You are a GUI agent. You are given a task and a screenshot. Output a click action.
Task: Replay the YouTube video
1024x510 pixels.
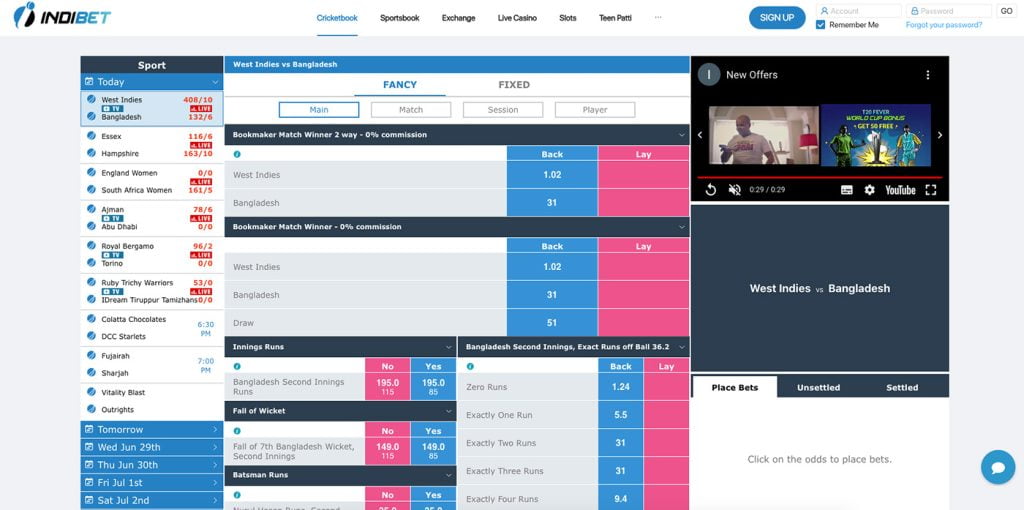[x=711, y=190]
